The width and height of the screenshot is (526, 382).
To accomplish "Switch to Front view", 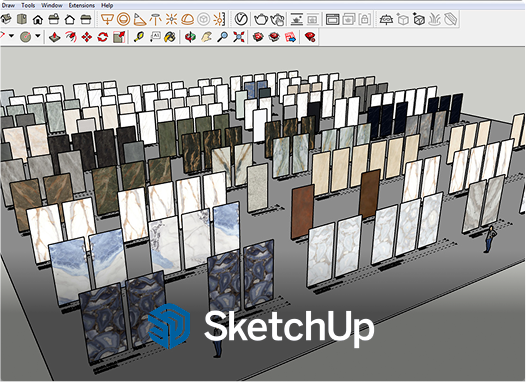I will tap(38, 19).
